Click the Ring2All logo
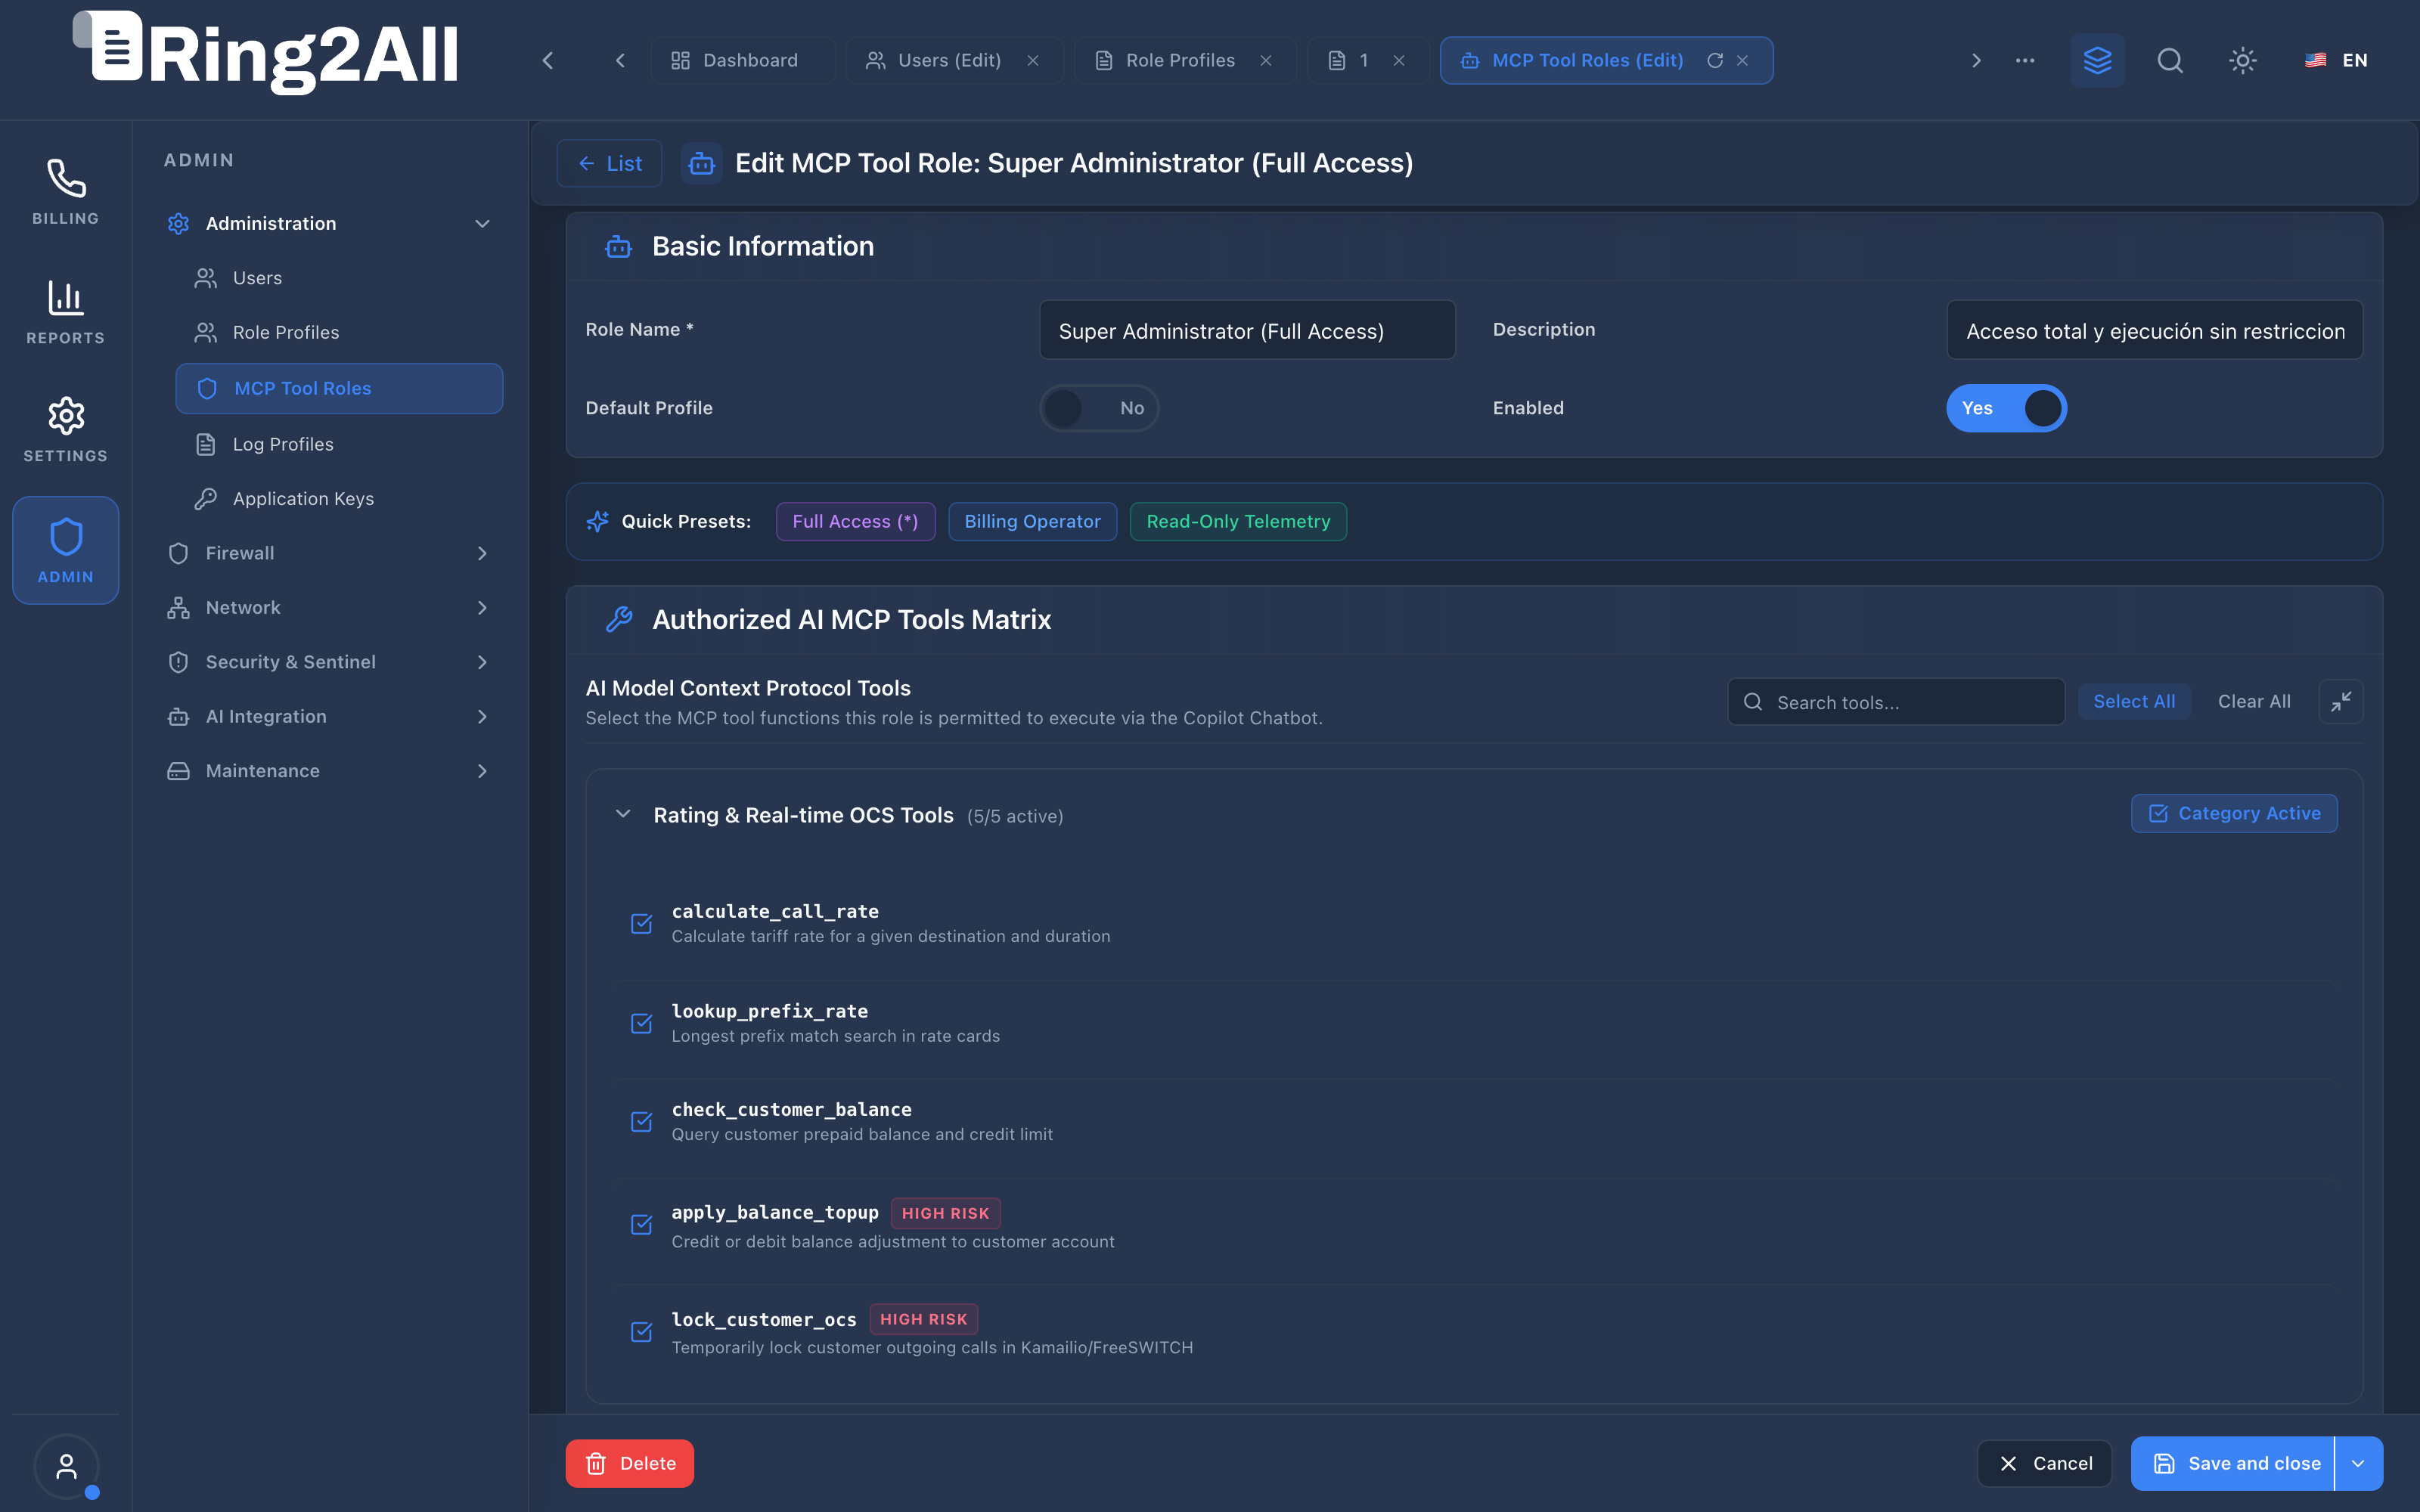Viewport: 2420px width, 1512px height. tap(266, 52)
